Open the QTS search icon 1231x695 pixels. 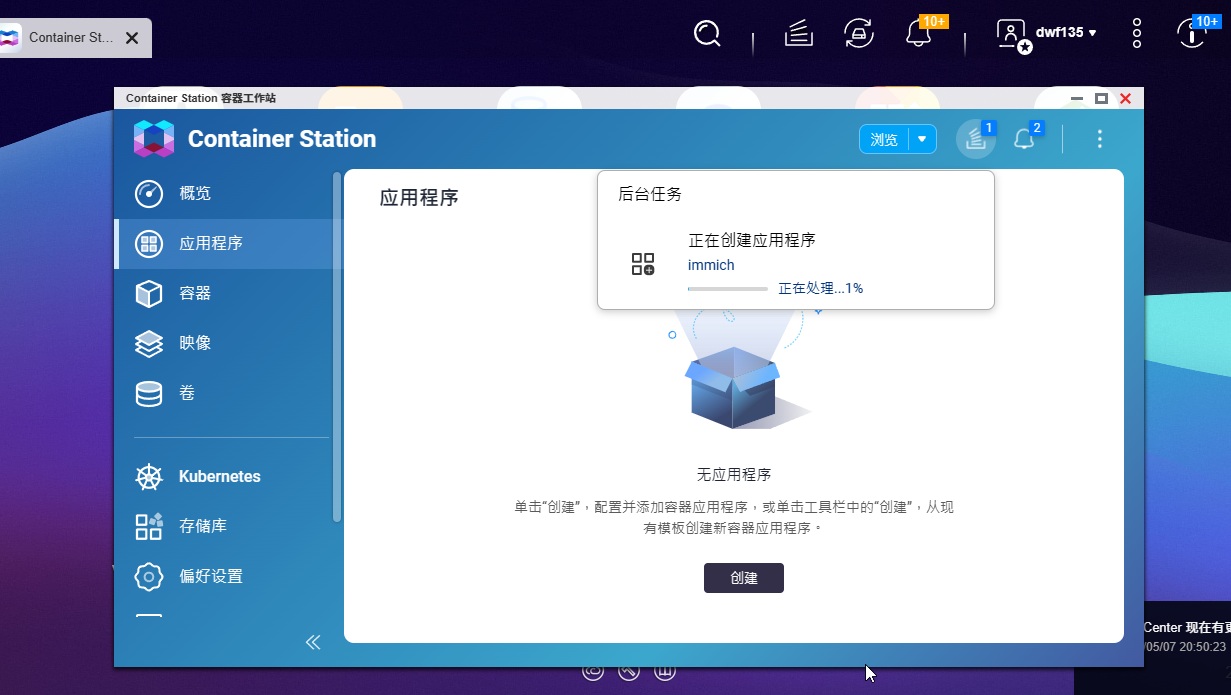pyautogui.click(x=707, y=34)
